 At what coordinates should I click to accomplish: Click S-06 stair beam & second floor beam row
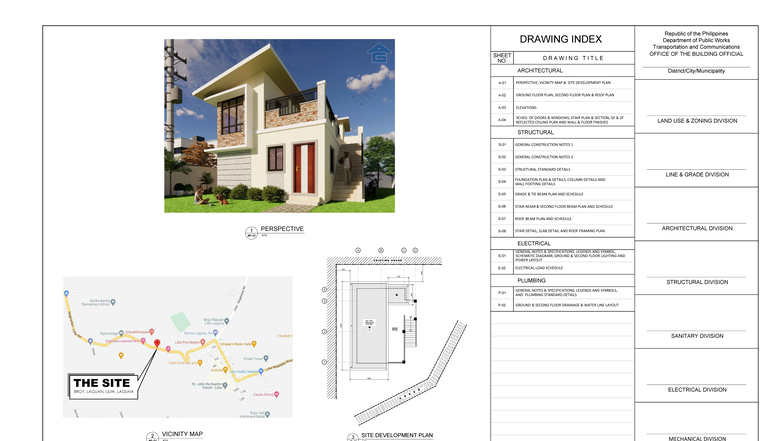(562, 206)
